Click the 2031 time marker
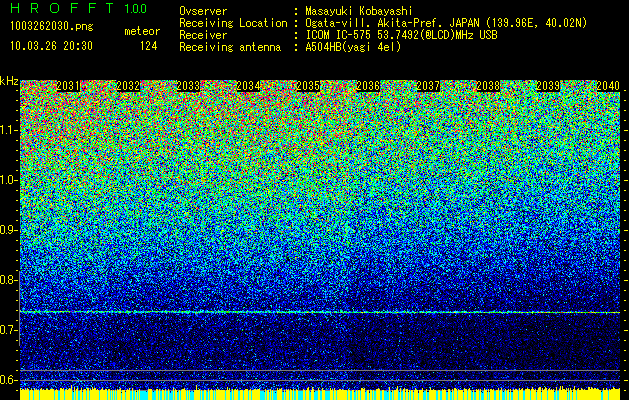This screenshot has height=400, width=629. pos(68,86)
